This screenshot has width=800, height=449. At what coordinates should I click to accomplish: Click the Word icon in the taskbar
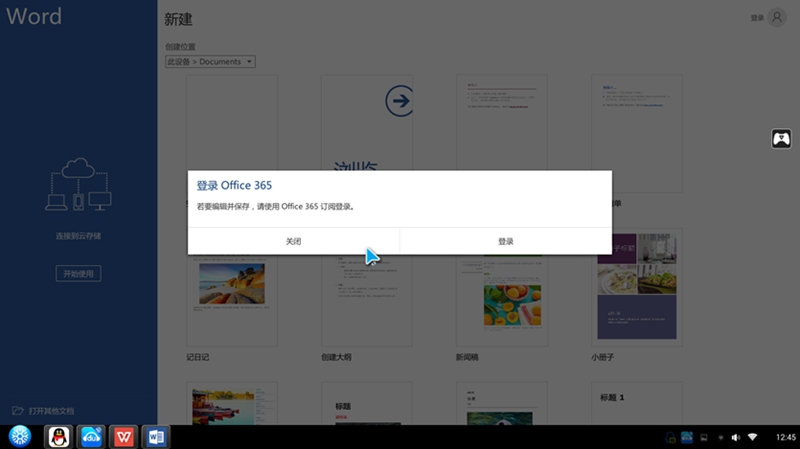click(x=156, y=437)
